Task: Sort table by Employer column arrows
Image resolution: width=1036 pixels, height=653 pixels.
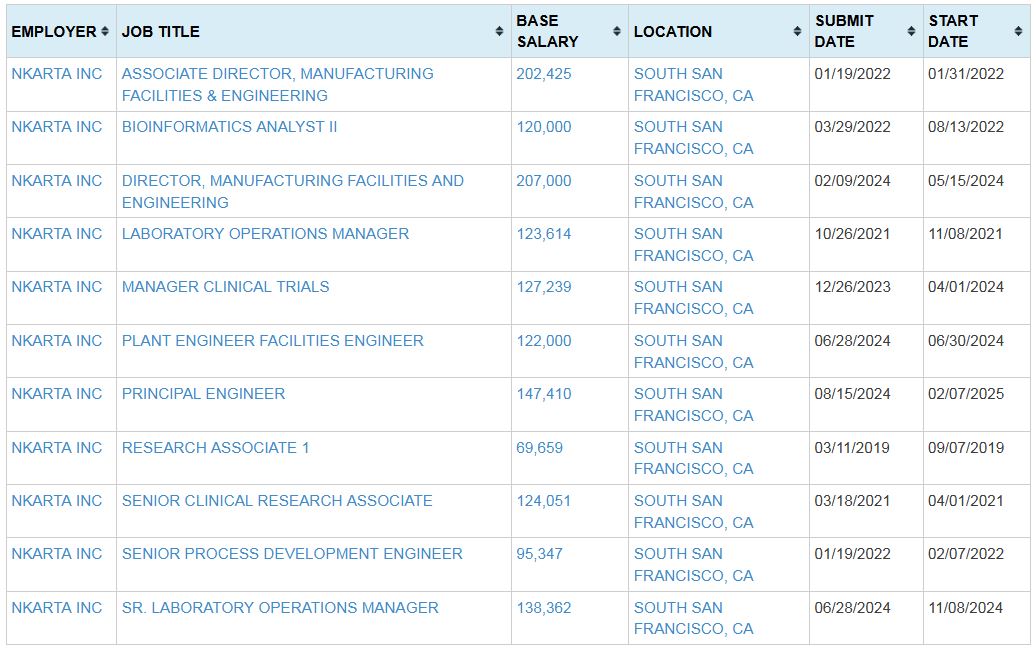Action: (x=104, y=31)
